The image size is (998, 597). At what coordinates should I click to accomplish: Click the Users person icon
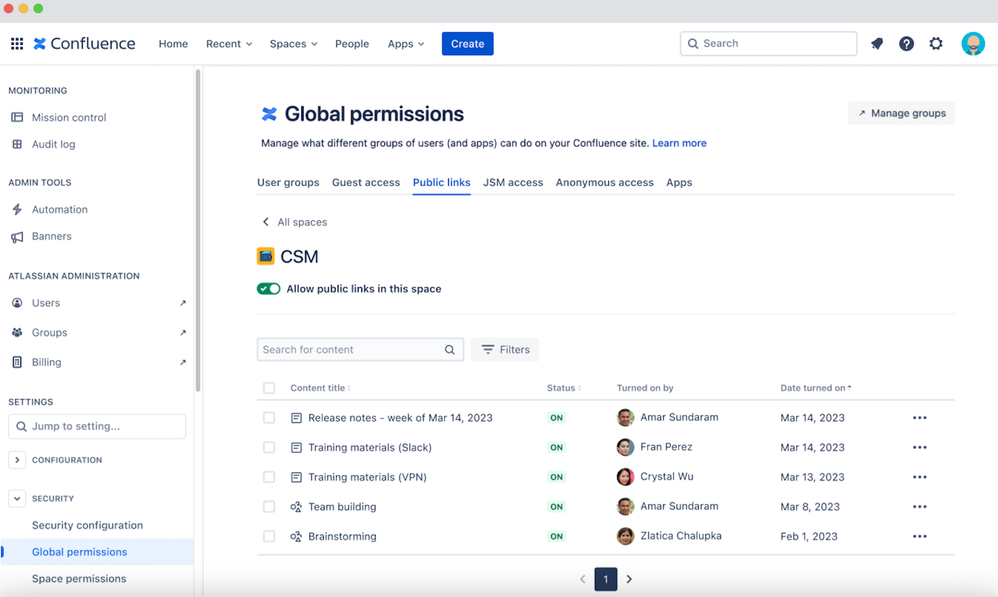[17, 303]
